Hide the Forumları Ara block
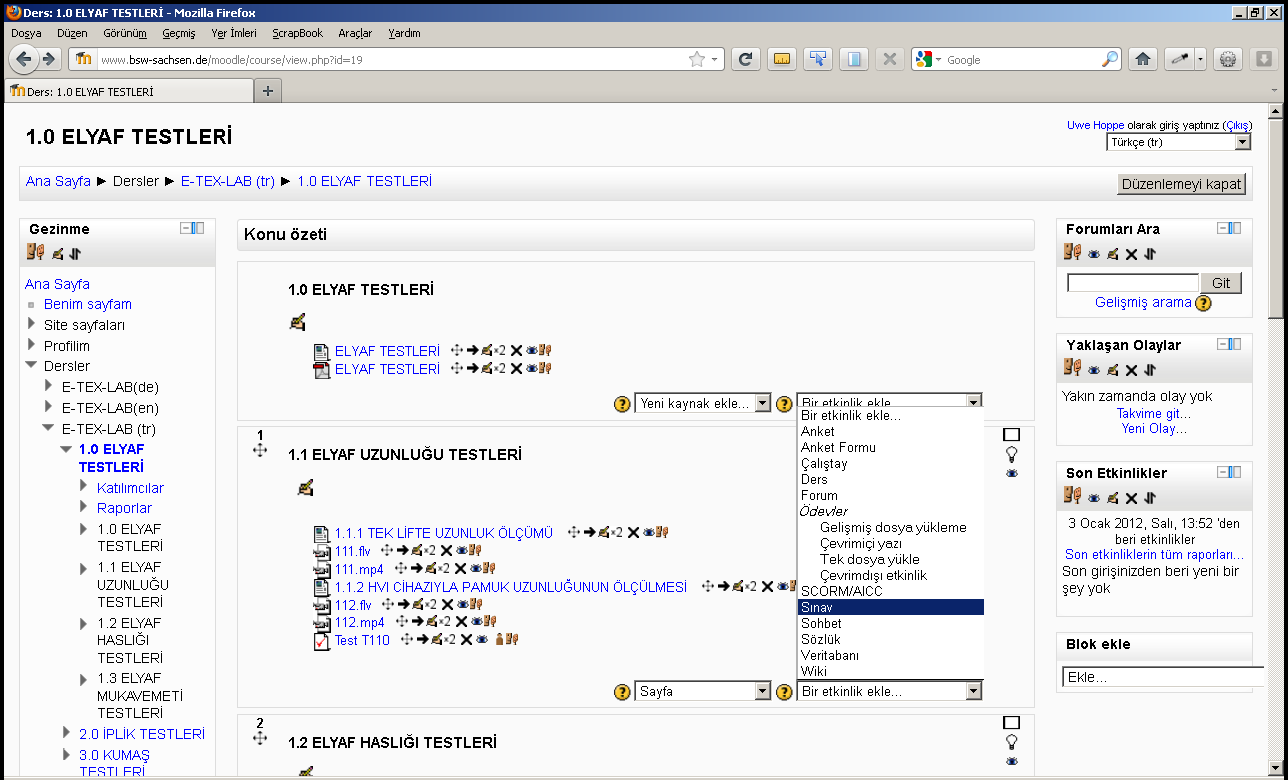1288x780 pixels. [1094, 254]
